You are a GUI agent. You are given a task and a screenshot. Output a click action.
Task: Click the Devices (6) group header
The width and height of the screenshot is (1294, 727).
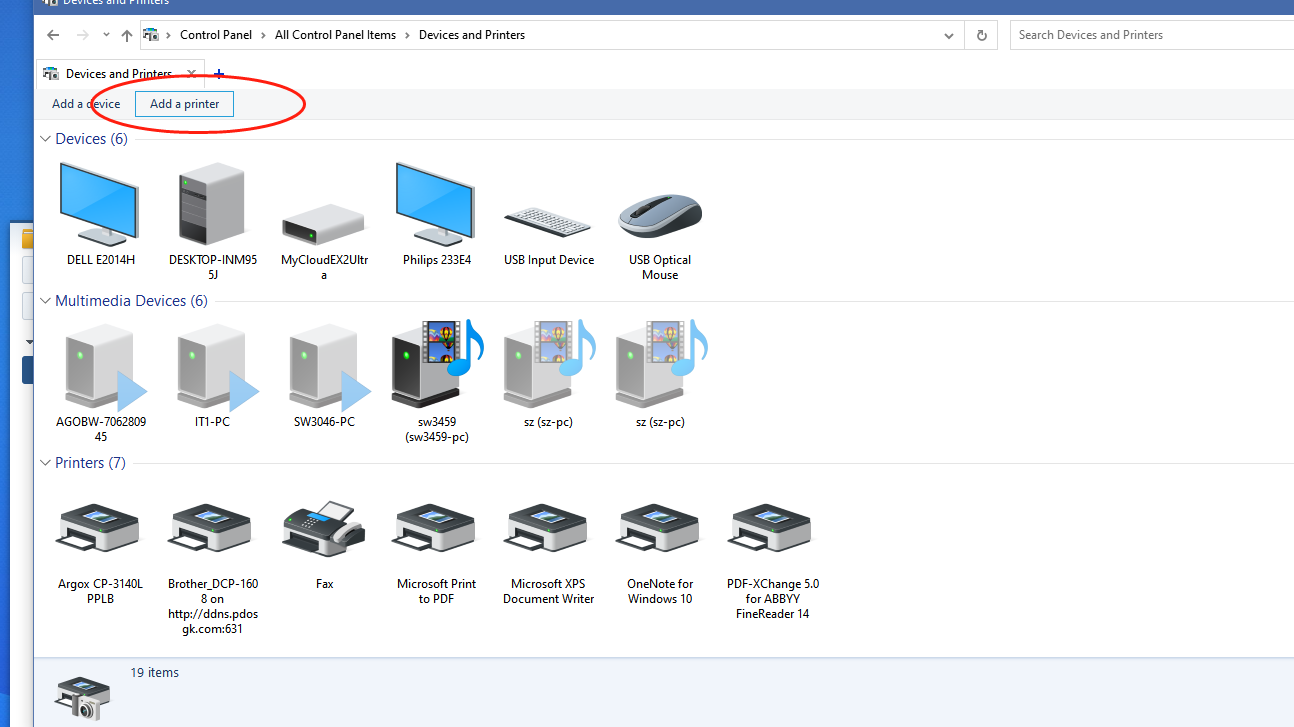pyautogui.click(x=91, y=139)
